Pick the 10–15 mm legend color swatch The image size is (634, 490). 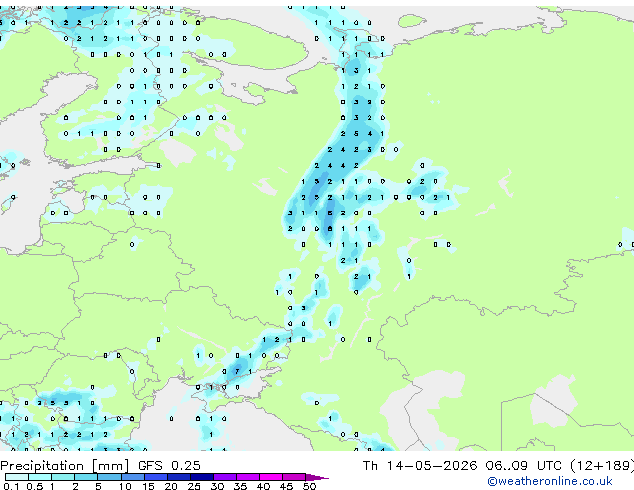(x=132, y=477)
